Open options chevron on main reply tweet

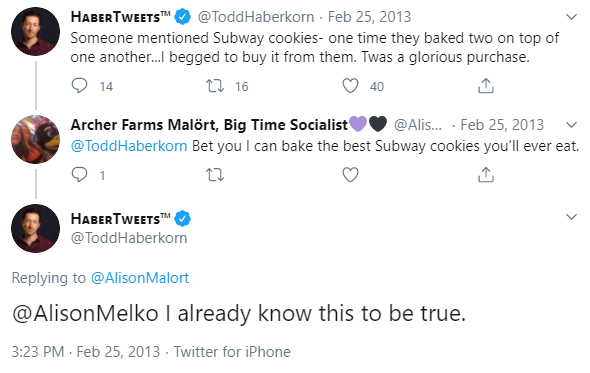[571, 217]
